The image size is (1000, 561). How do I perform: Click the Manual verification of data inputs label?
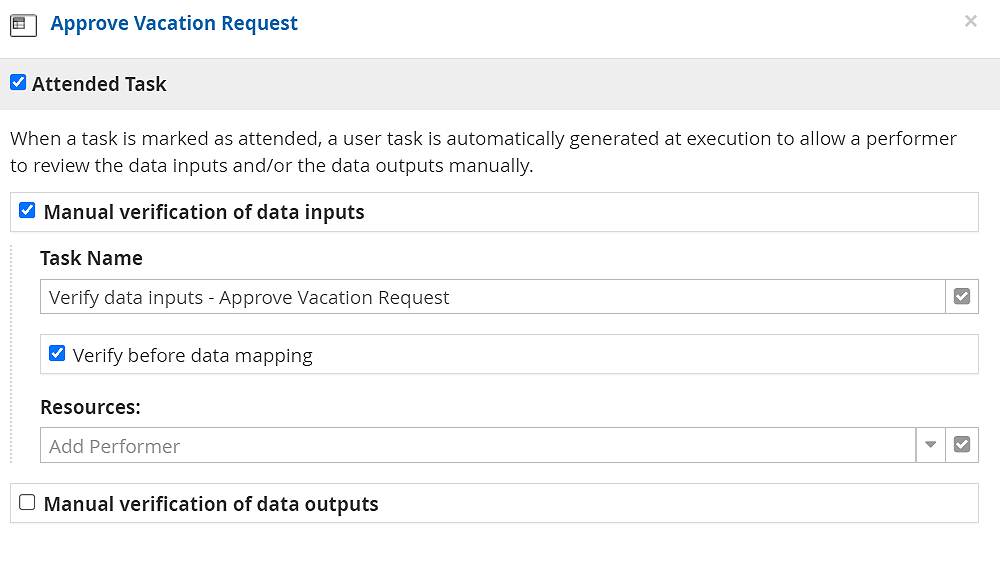[204, 212]
